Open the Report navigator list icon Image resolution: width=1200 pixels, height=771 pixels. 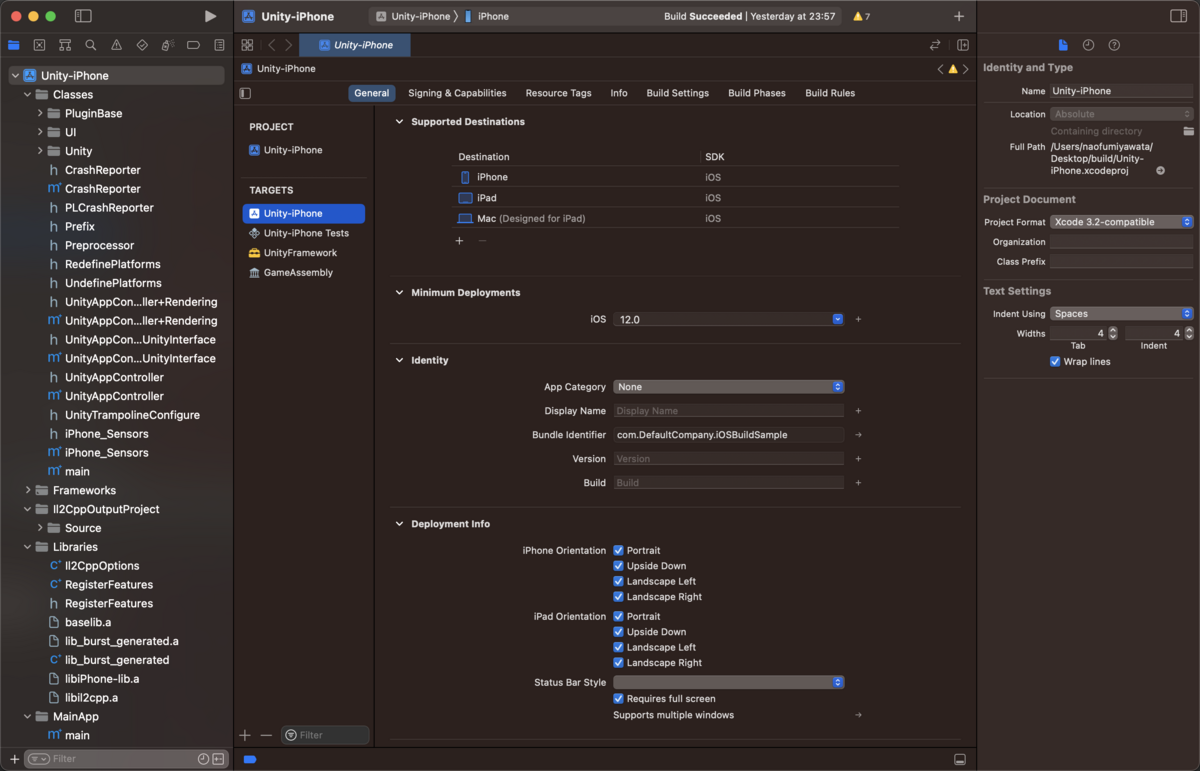coord(217,45)
